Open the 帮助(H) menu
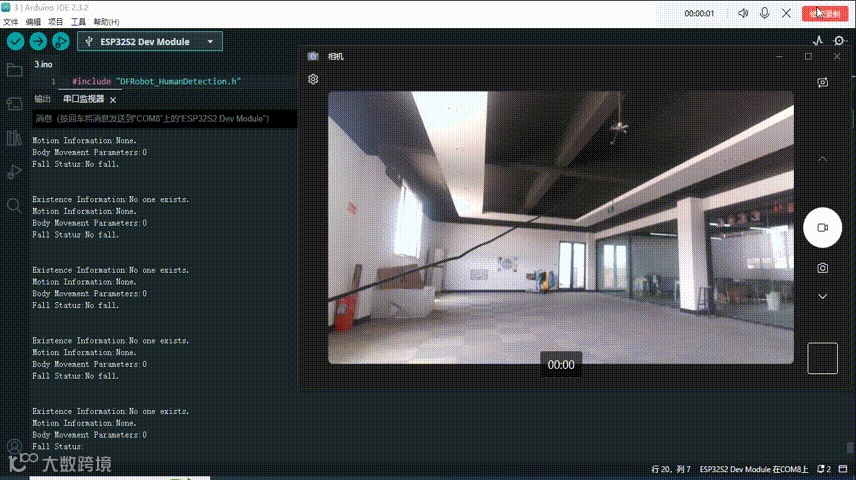 [x=106, y=22]
